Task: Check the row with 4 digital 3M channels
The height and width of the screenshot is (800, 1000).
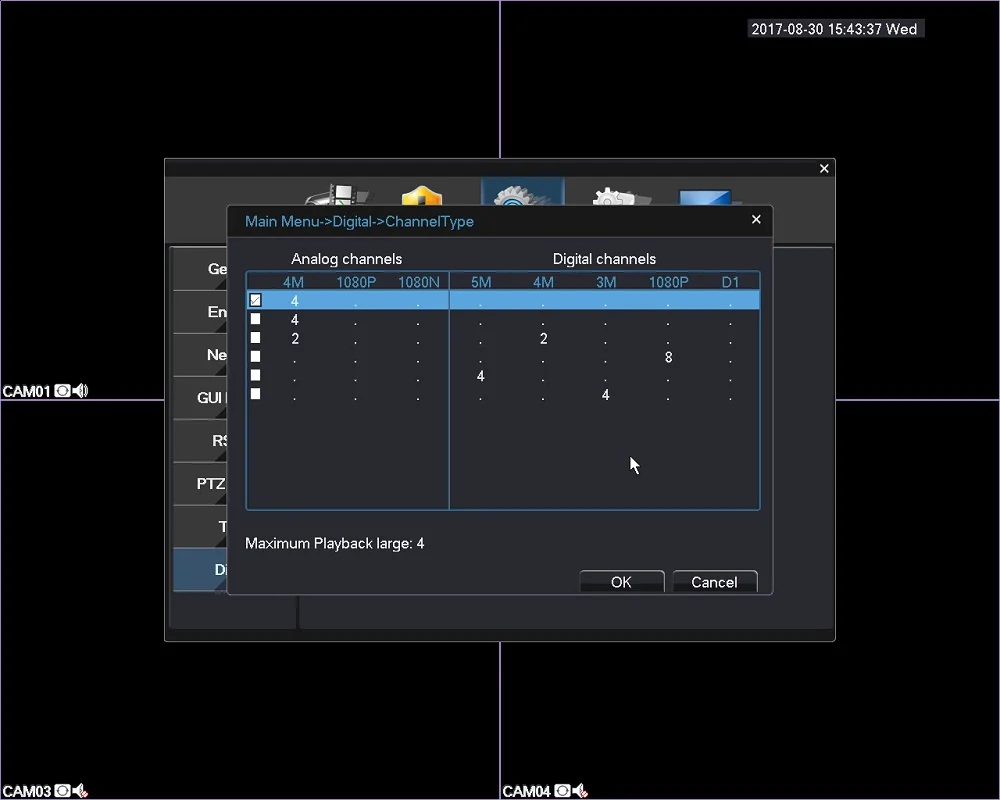Action: (x=256, y=394)
